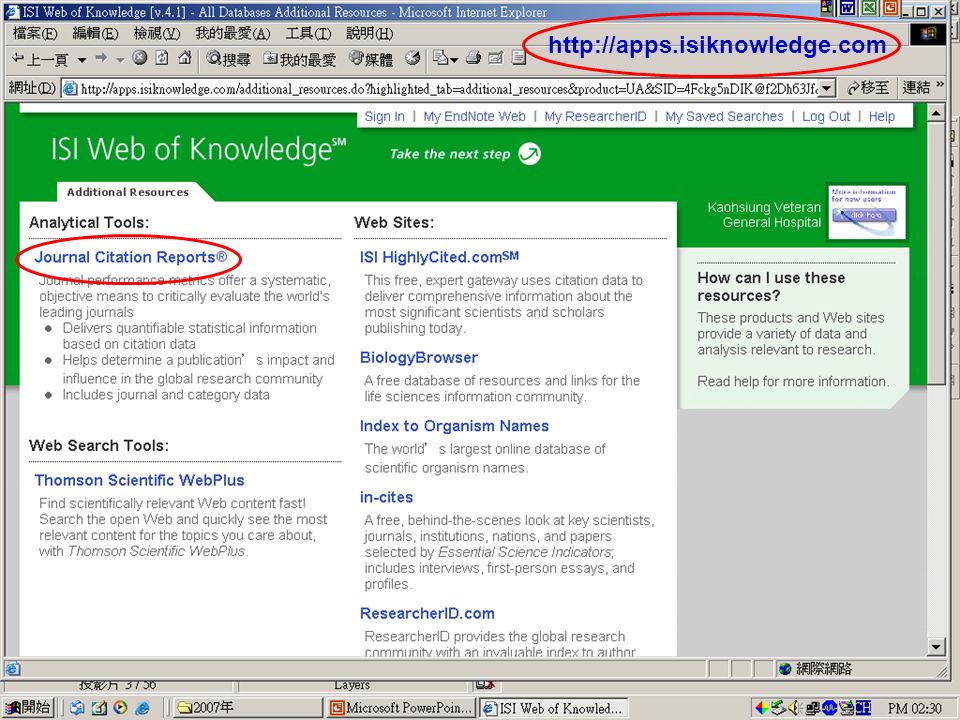Viewport: 960px width, 720px height.
Task: Switch to the Microsoft PowerPoint taskbar button
Action: click(x=401, y=708)
